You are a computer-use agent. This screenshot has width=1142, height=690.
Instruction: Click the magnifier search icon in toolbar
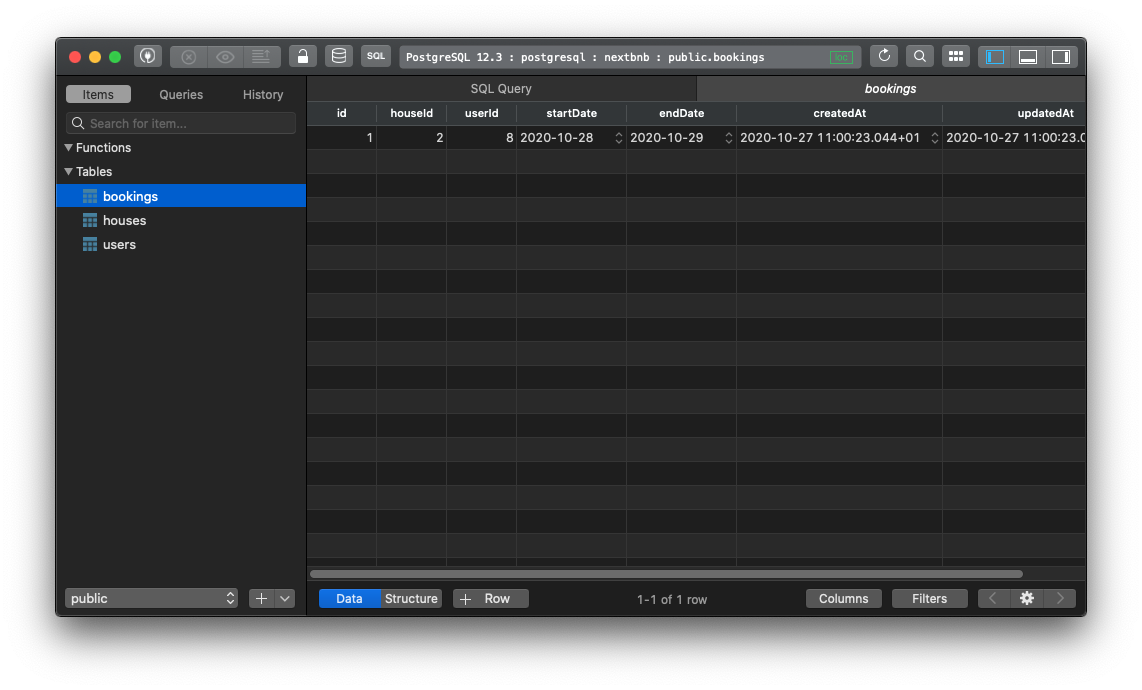pyautogui.click(x=919, y=56)
